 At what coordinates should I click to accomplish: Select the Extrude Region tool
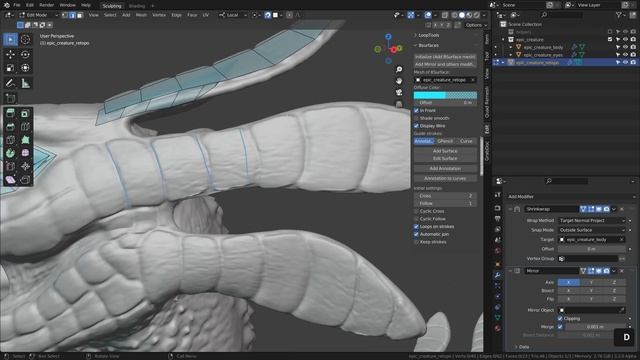coord(11,113)
